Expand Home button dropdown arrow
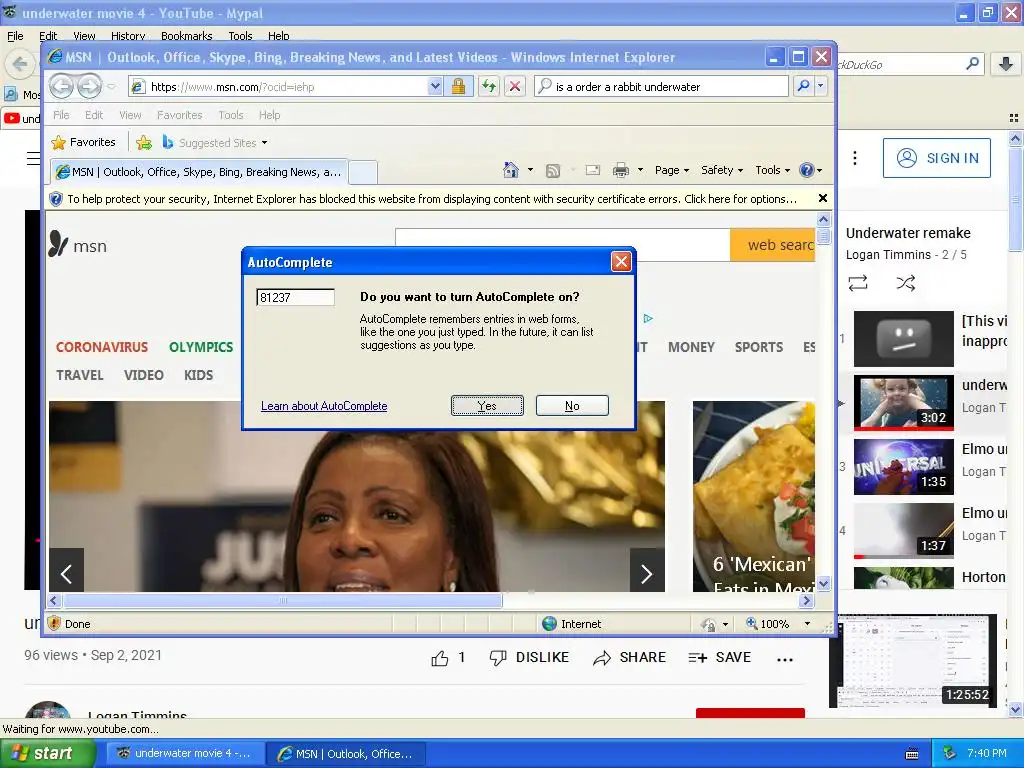This screenshot has width=1024, height=768. (x=530, y=170)
